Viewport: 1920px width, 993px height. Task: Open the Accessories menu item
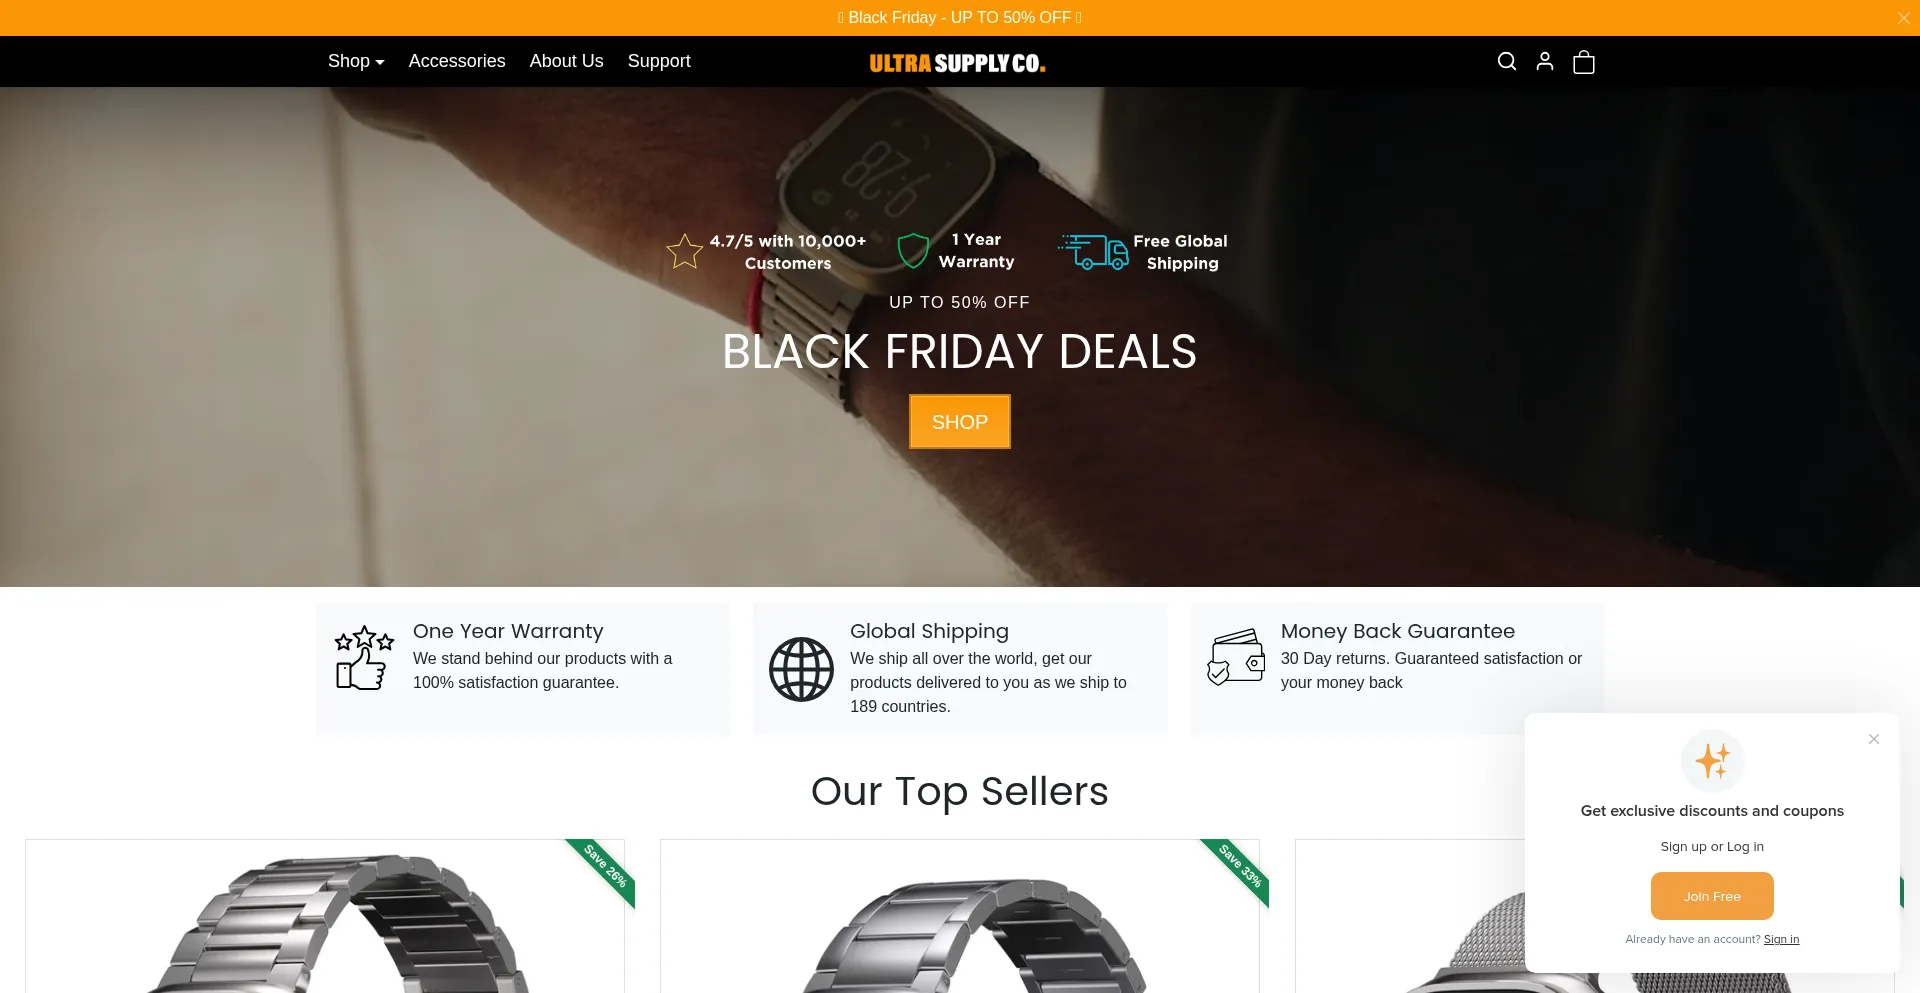(457, 61)
